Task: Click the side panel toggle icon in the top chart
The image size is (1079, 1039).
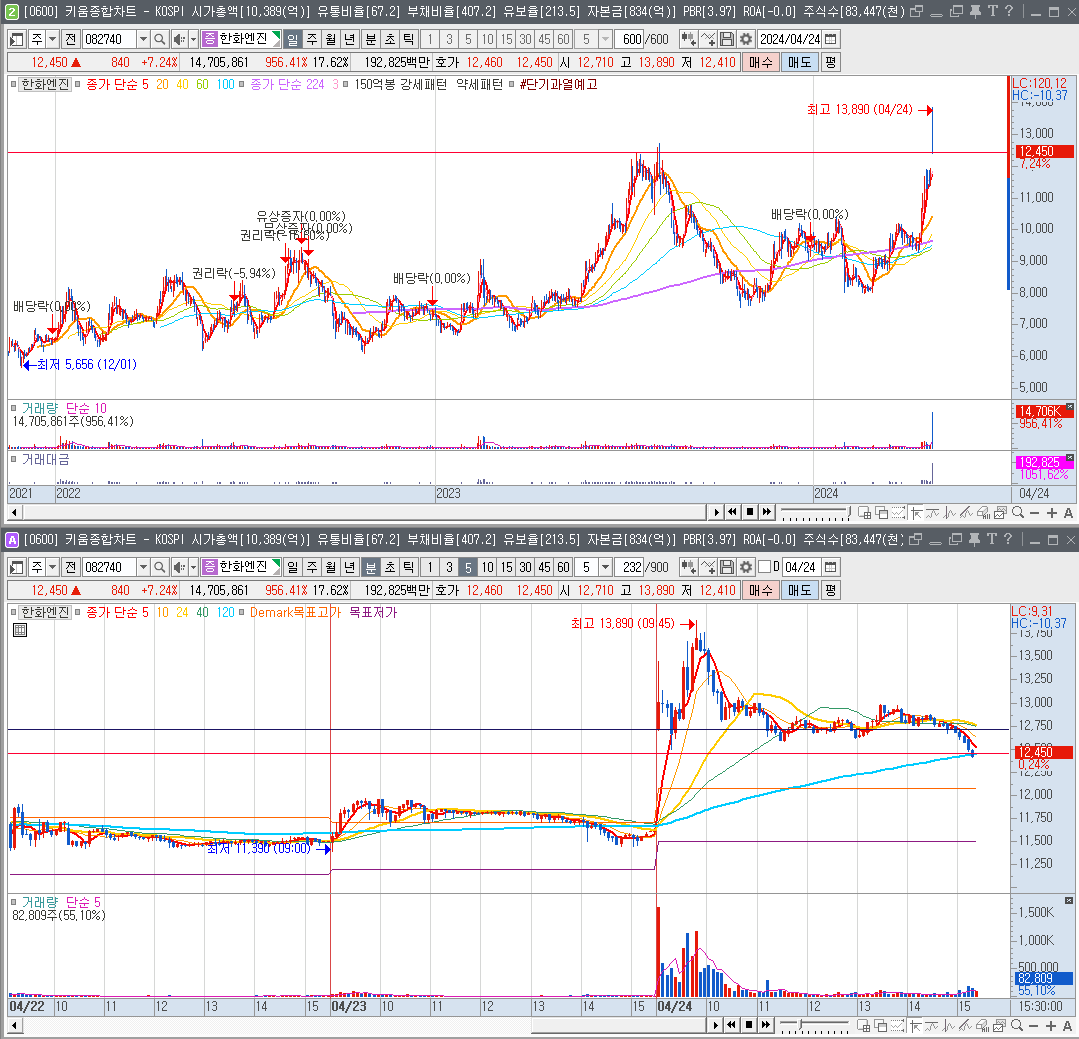Action: [x=17, y=39]
